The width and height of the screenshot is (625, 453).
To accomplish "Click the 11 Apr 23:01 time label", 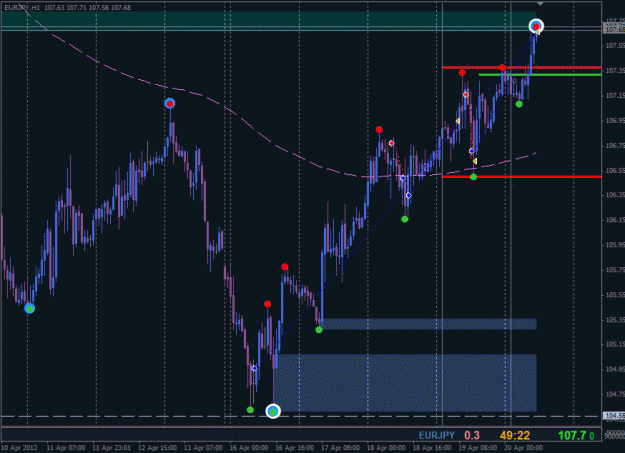I will [111, 448].
